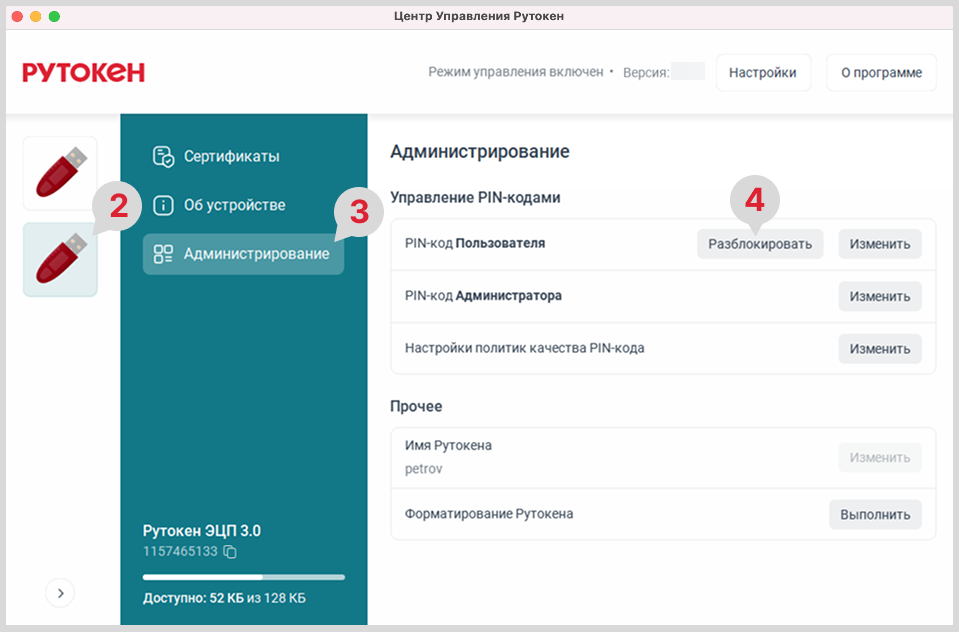Change the PIN-код Пользователя
This screenshot has width=959, height=632.
coord(879,244)
